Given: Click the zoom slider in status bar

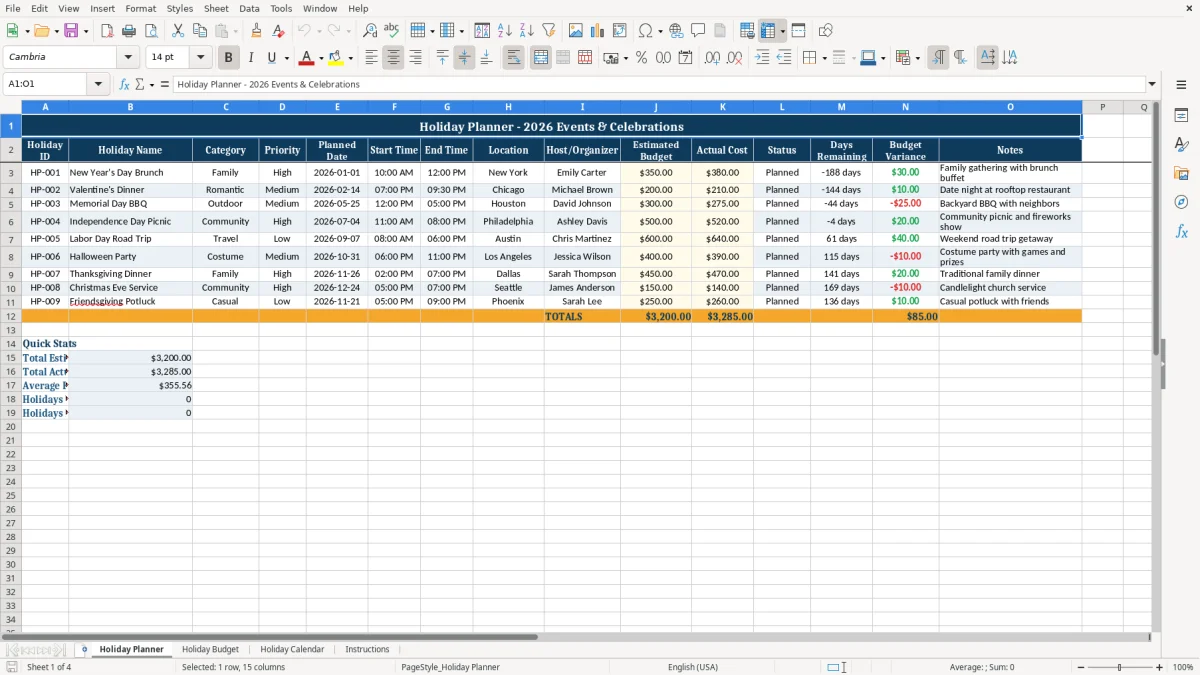Looking at the screenshot, I should click(1120, 667).
